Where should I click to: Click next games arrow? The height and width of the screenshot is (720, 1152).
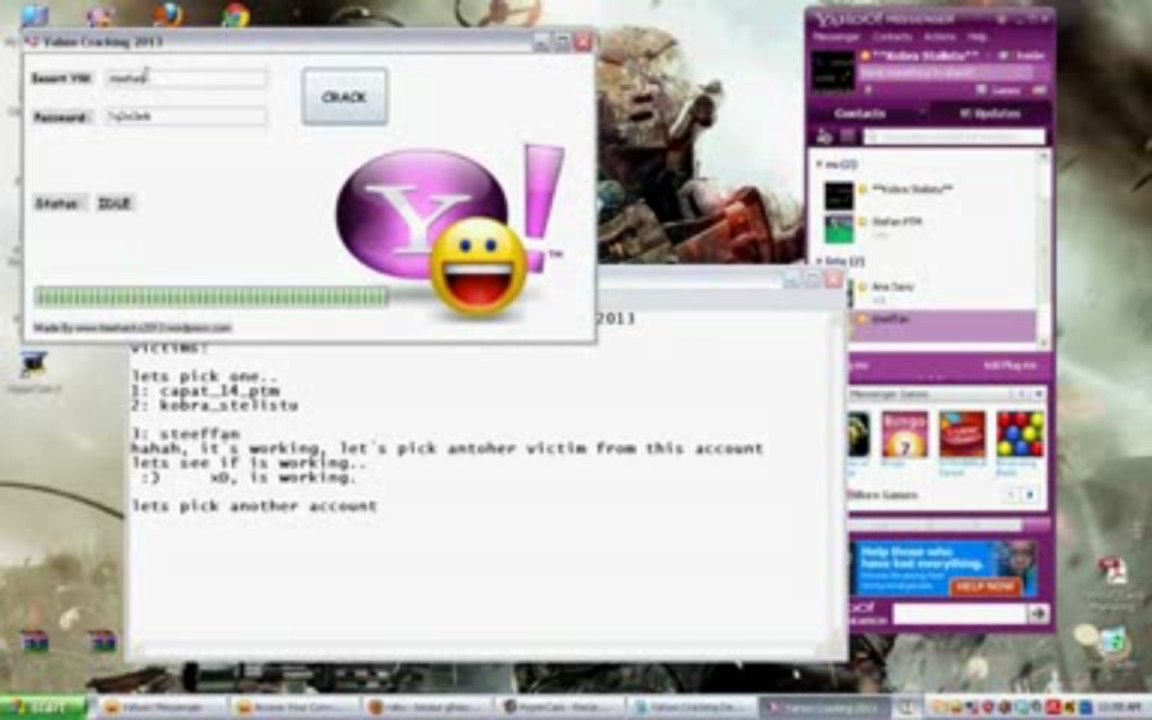pos(1031,494)
